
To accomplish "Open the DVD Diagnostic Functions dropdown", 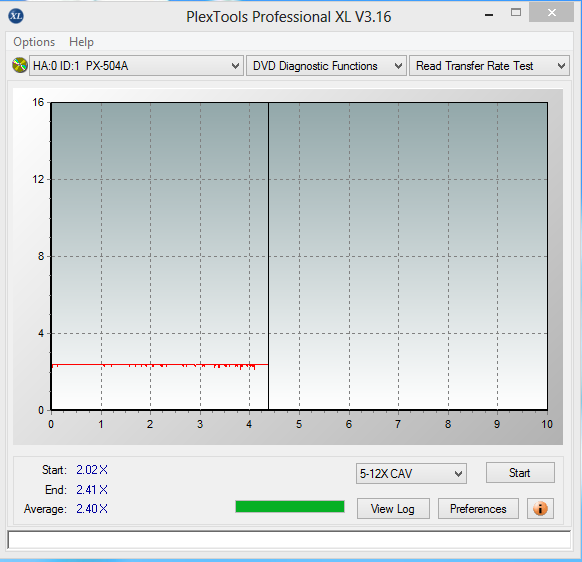I will [326, 66].
